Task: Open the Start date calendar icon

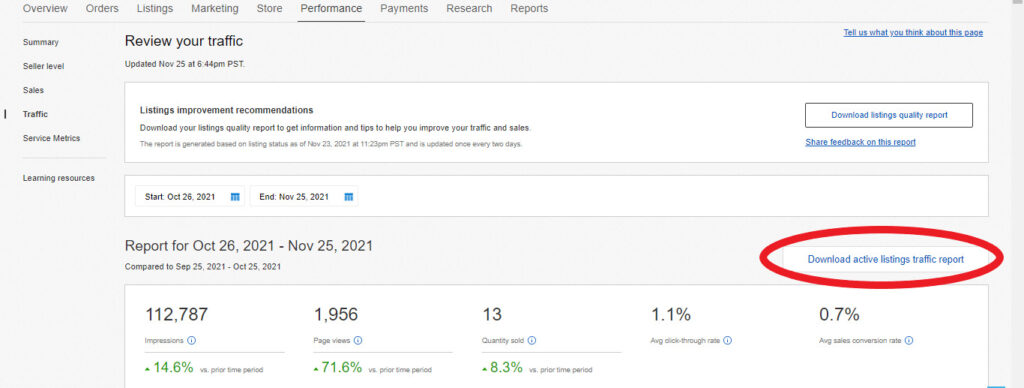Action: pos(235,197)
